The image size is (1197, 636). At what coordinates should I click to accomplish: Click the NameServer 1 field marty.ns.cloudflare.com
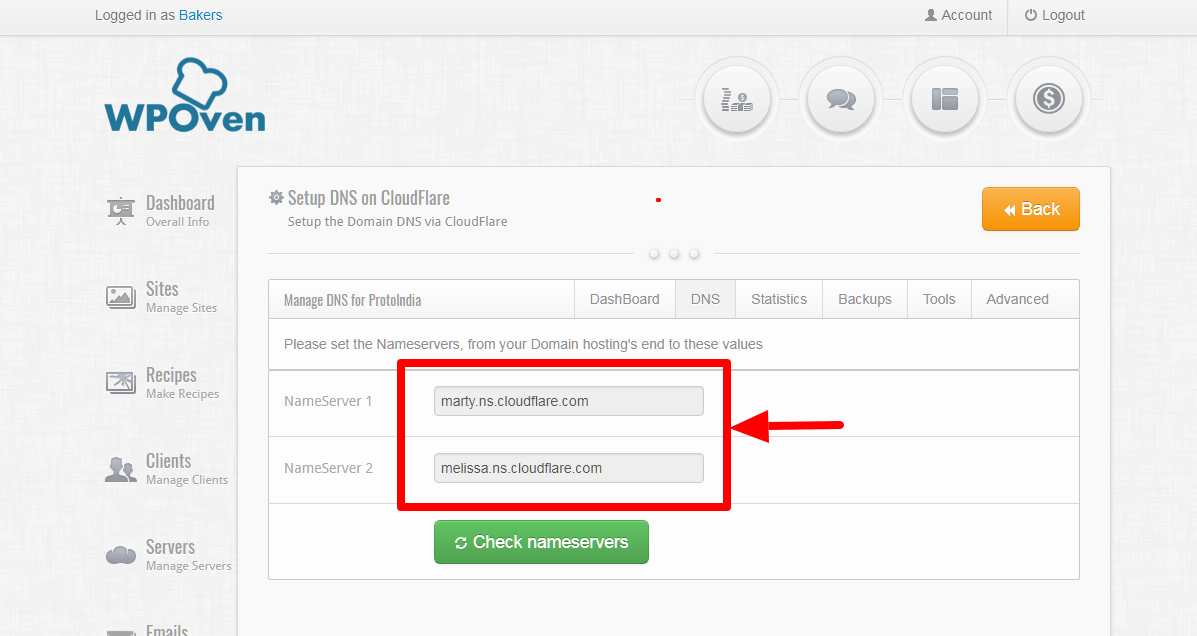[x=569, y=401]
